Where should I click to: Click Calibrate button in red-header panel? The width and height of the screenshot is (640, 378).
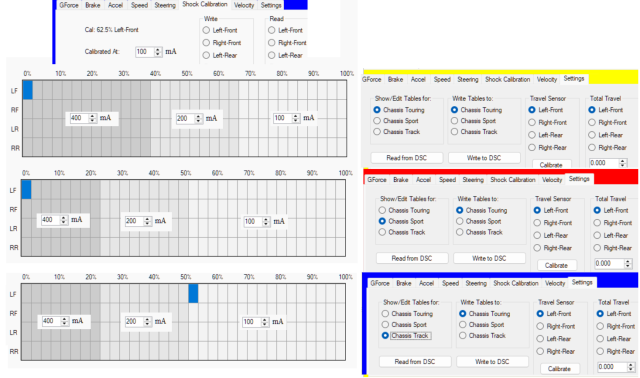pos(556,265)
